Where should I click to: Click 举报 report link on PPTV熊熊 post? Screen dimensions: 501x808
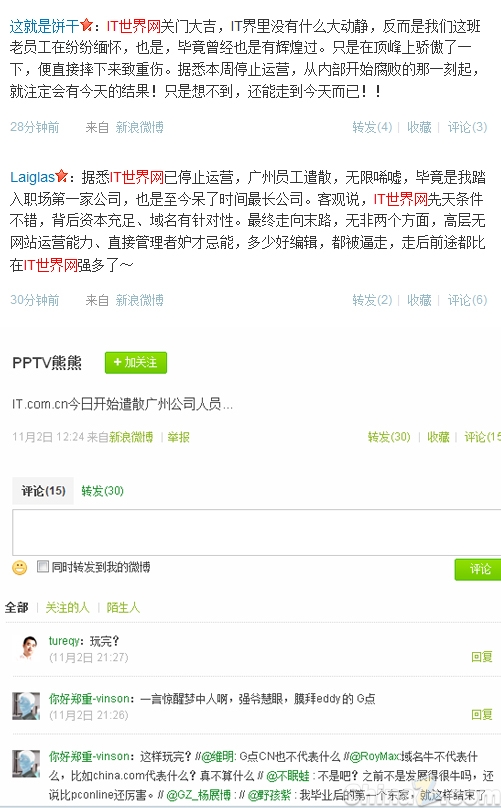178,437
